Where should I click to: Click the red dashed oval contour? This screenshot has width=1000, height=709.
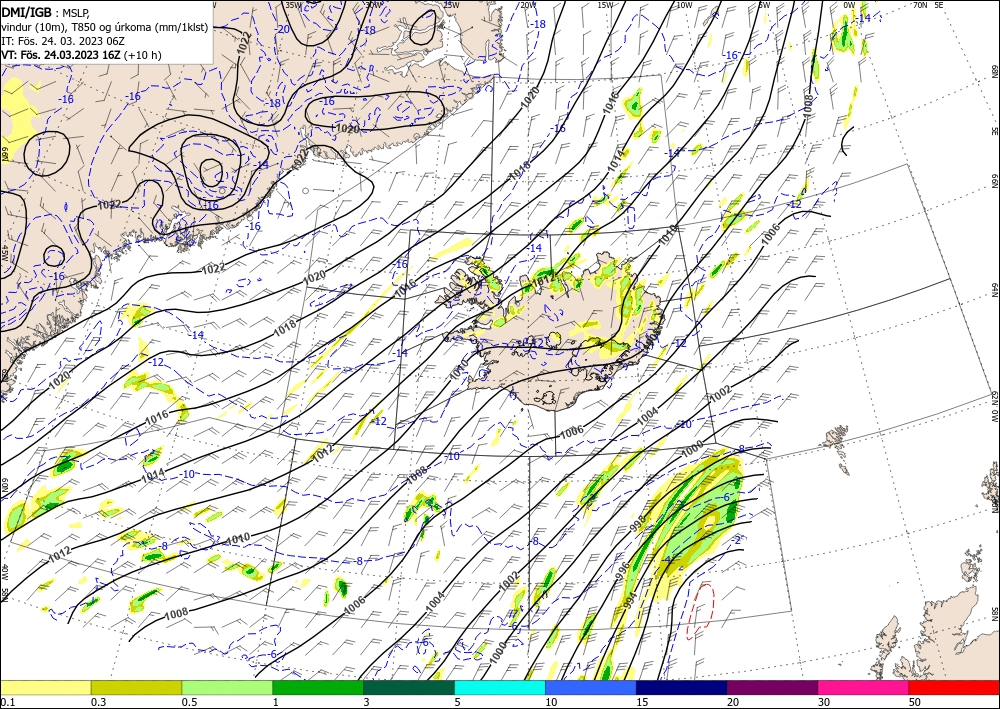click(x=700, y=611)
